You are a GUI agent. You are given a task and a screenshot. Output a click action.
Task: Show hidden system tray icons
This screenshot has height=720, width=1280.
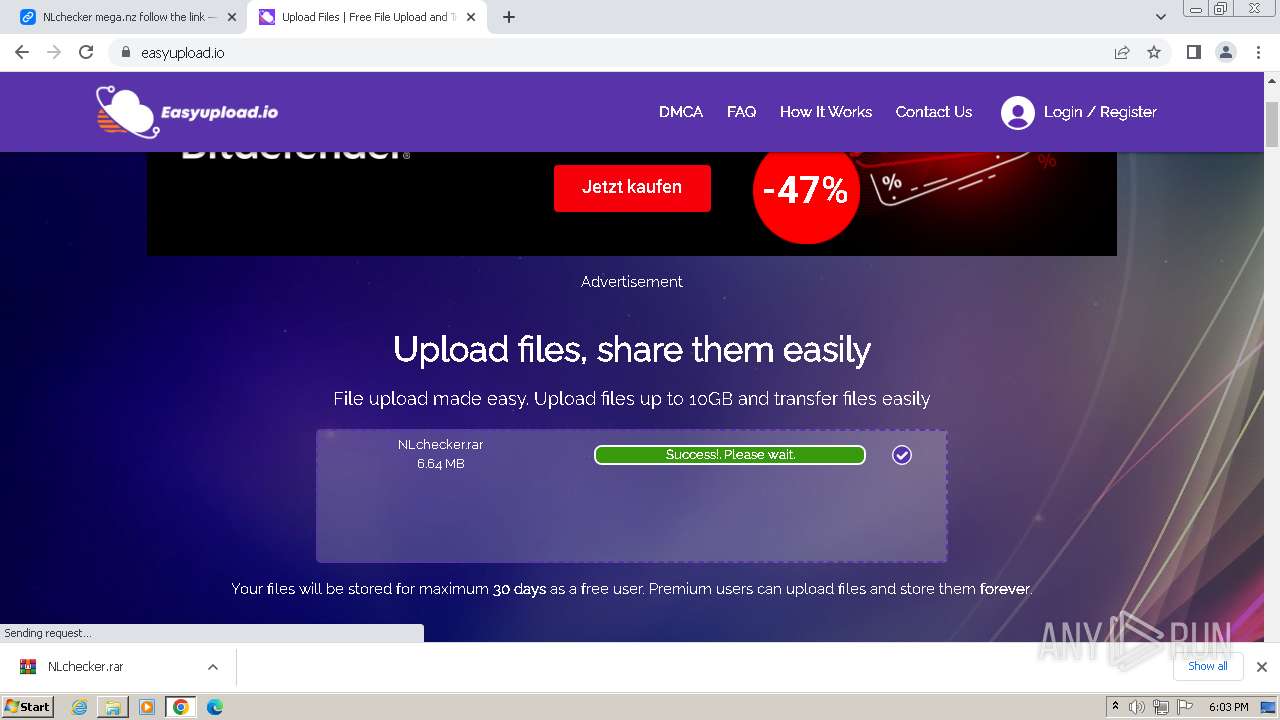(1115, 707)
